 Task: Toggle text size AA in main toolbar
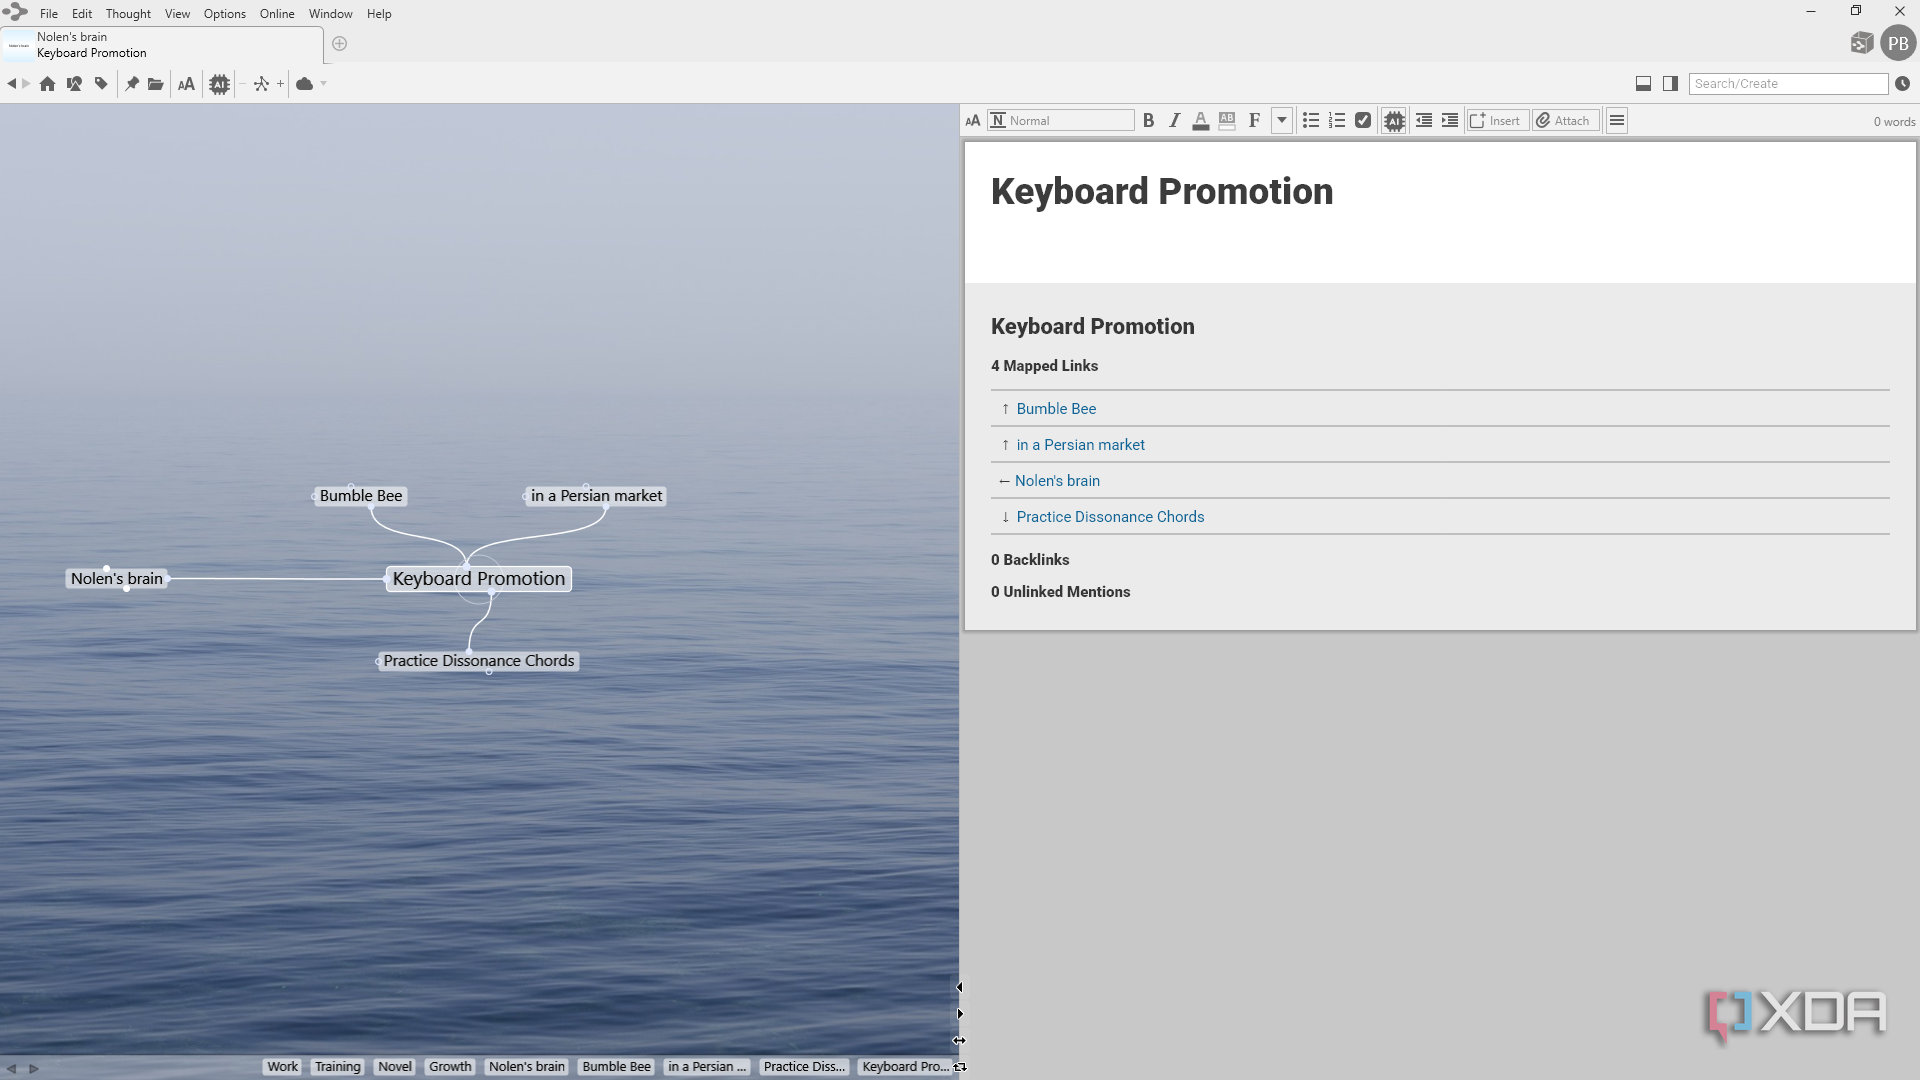coord(186,84)
